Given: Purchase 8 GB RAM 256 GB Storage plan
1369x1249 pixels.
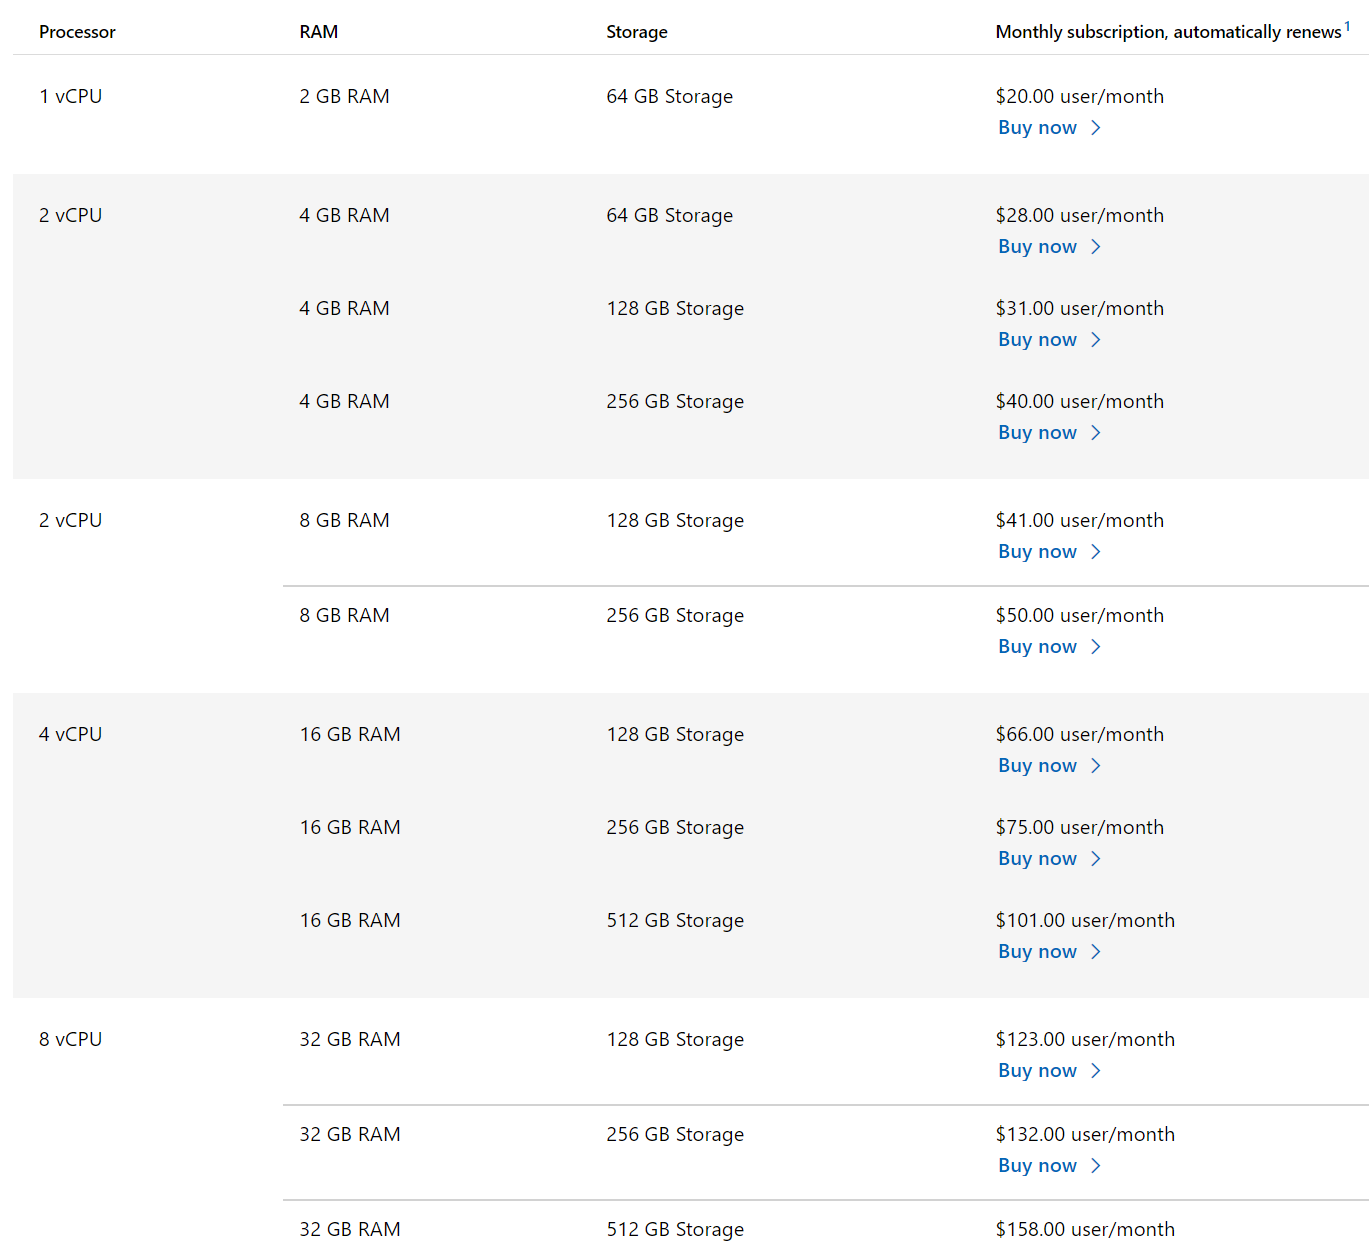Looking at the screenshot, I should pyautogui.click(x=1037, y=647).
